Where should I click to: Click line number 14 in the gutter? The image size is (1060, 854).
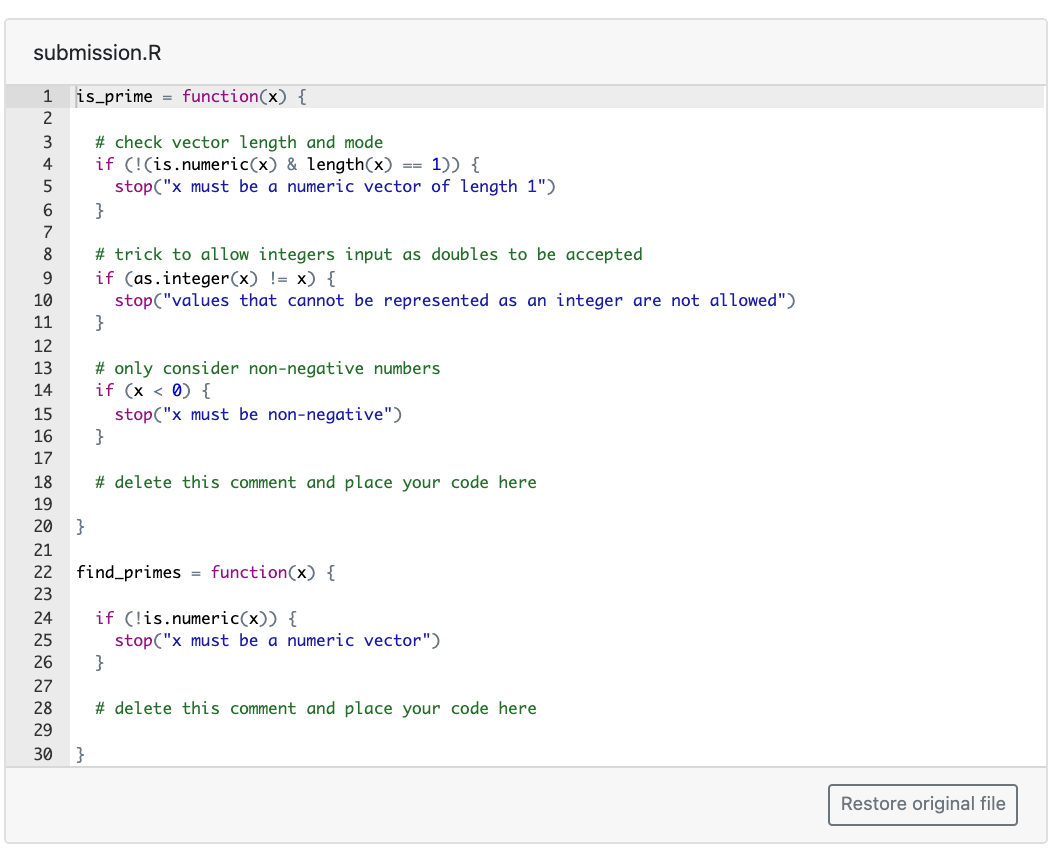[x=42, y=390]
